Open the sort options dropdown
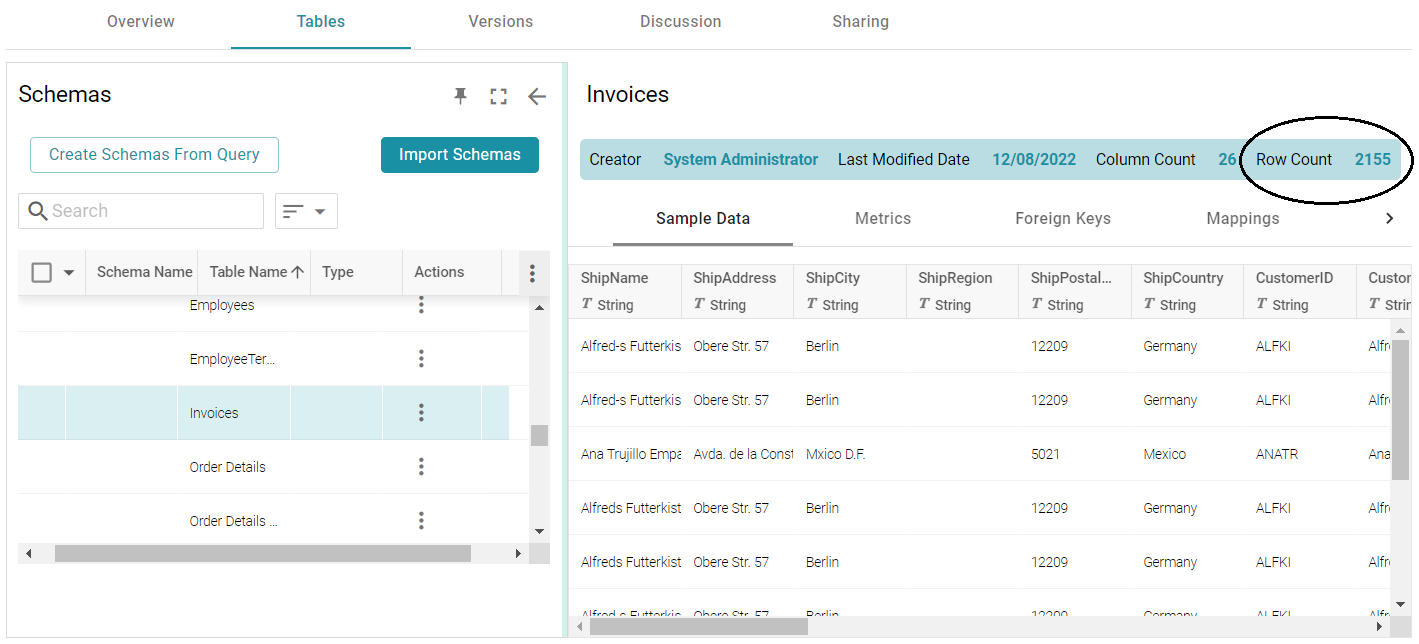The height and width of the screenshot is (644, 1419). [306, 211]
